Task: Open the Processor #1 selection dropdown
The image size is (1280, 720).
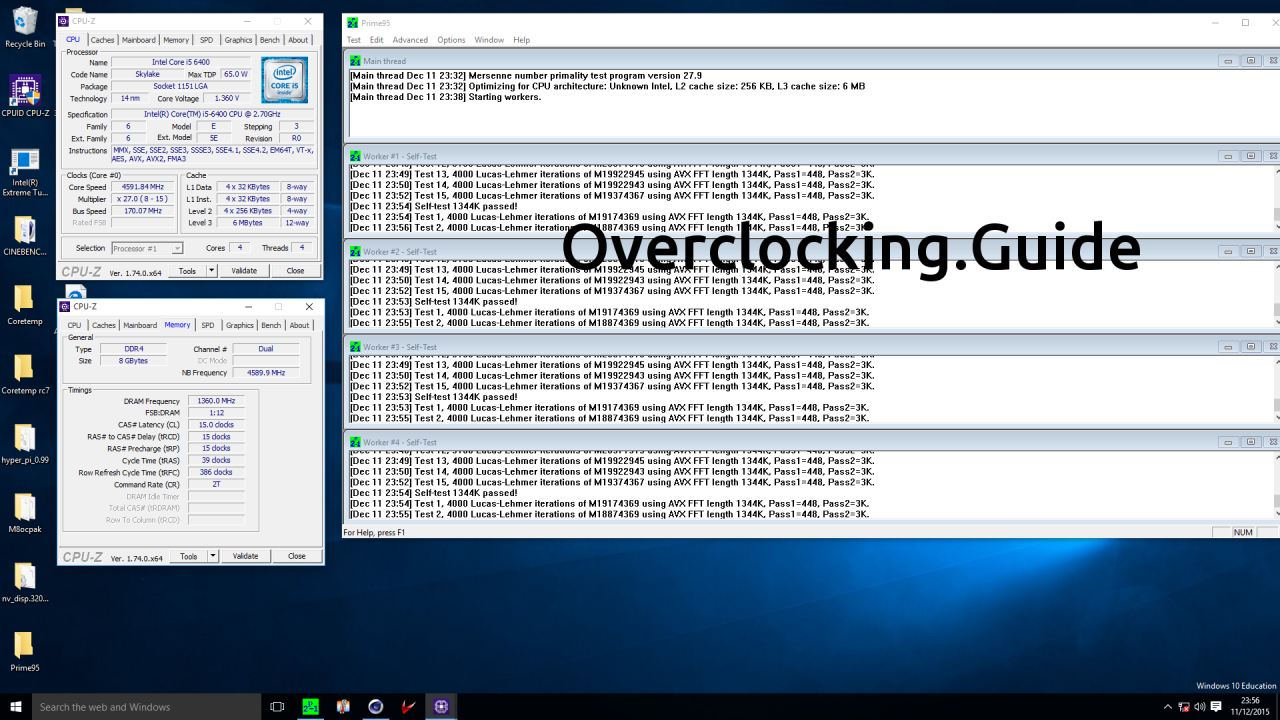Action: click(147, 248)
